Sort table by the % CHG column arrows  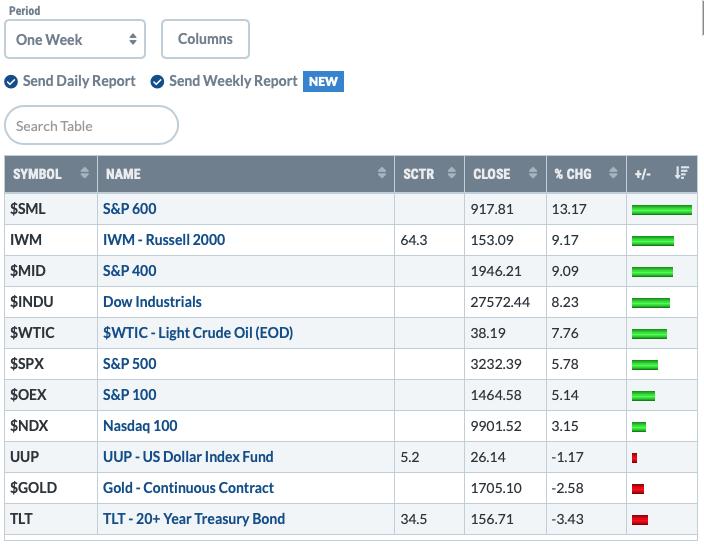613,173
